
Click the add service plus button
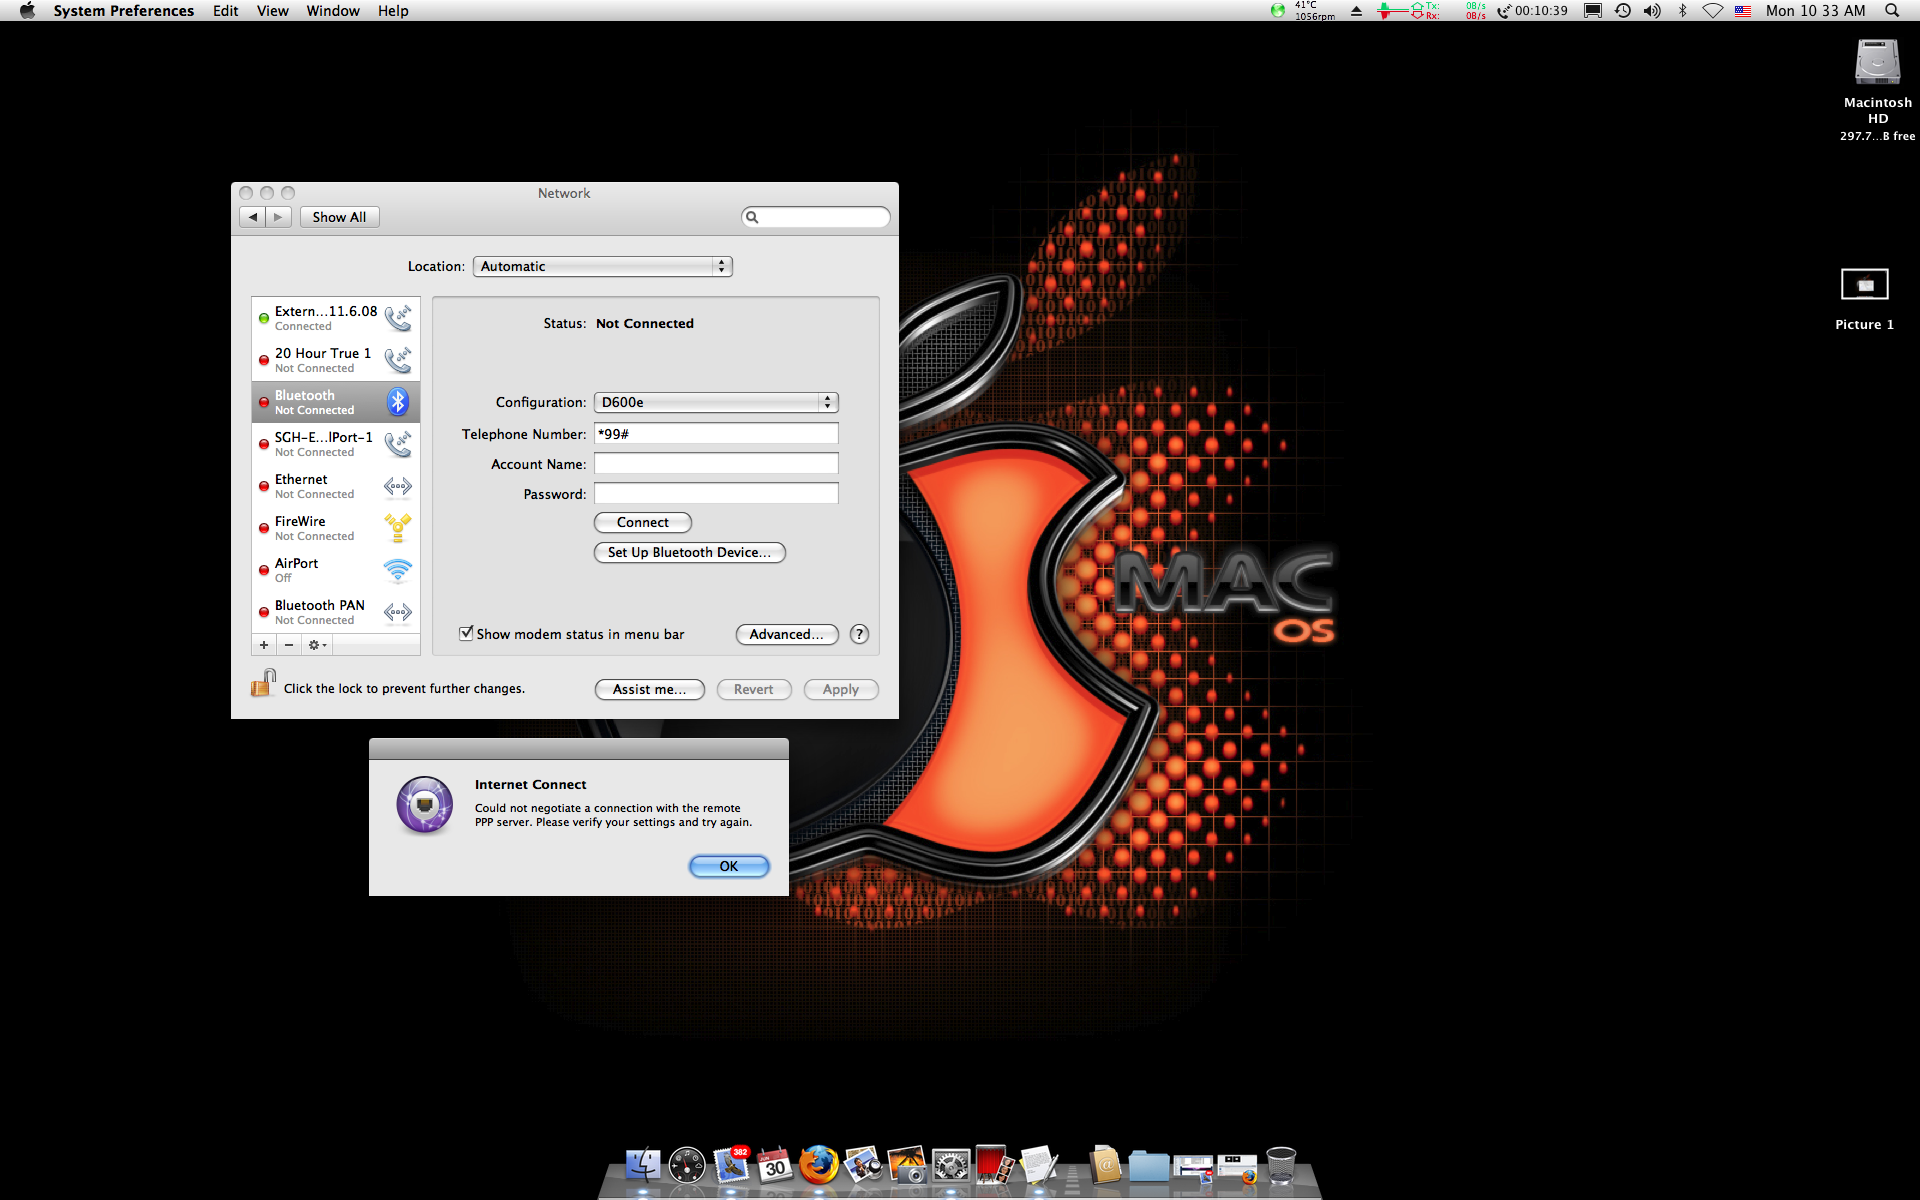click(264, 645)
